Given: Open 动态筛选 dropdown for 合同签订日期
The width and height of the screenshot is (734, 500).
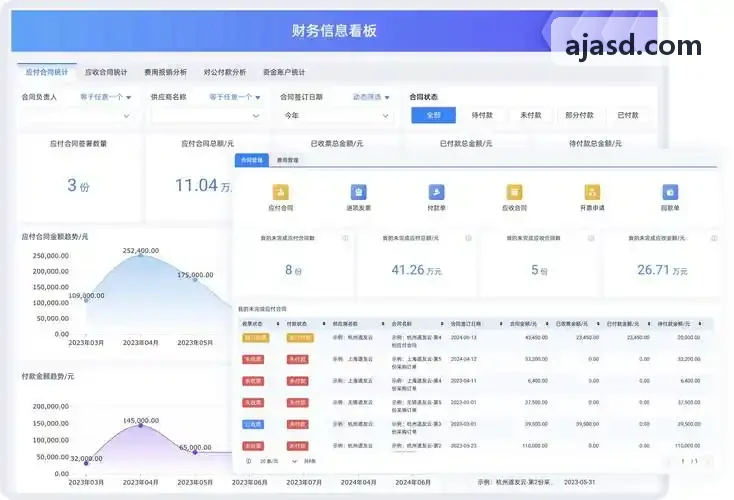Looking at the screenshot, I should (371, 97).
